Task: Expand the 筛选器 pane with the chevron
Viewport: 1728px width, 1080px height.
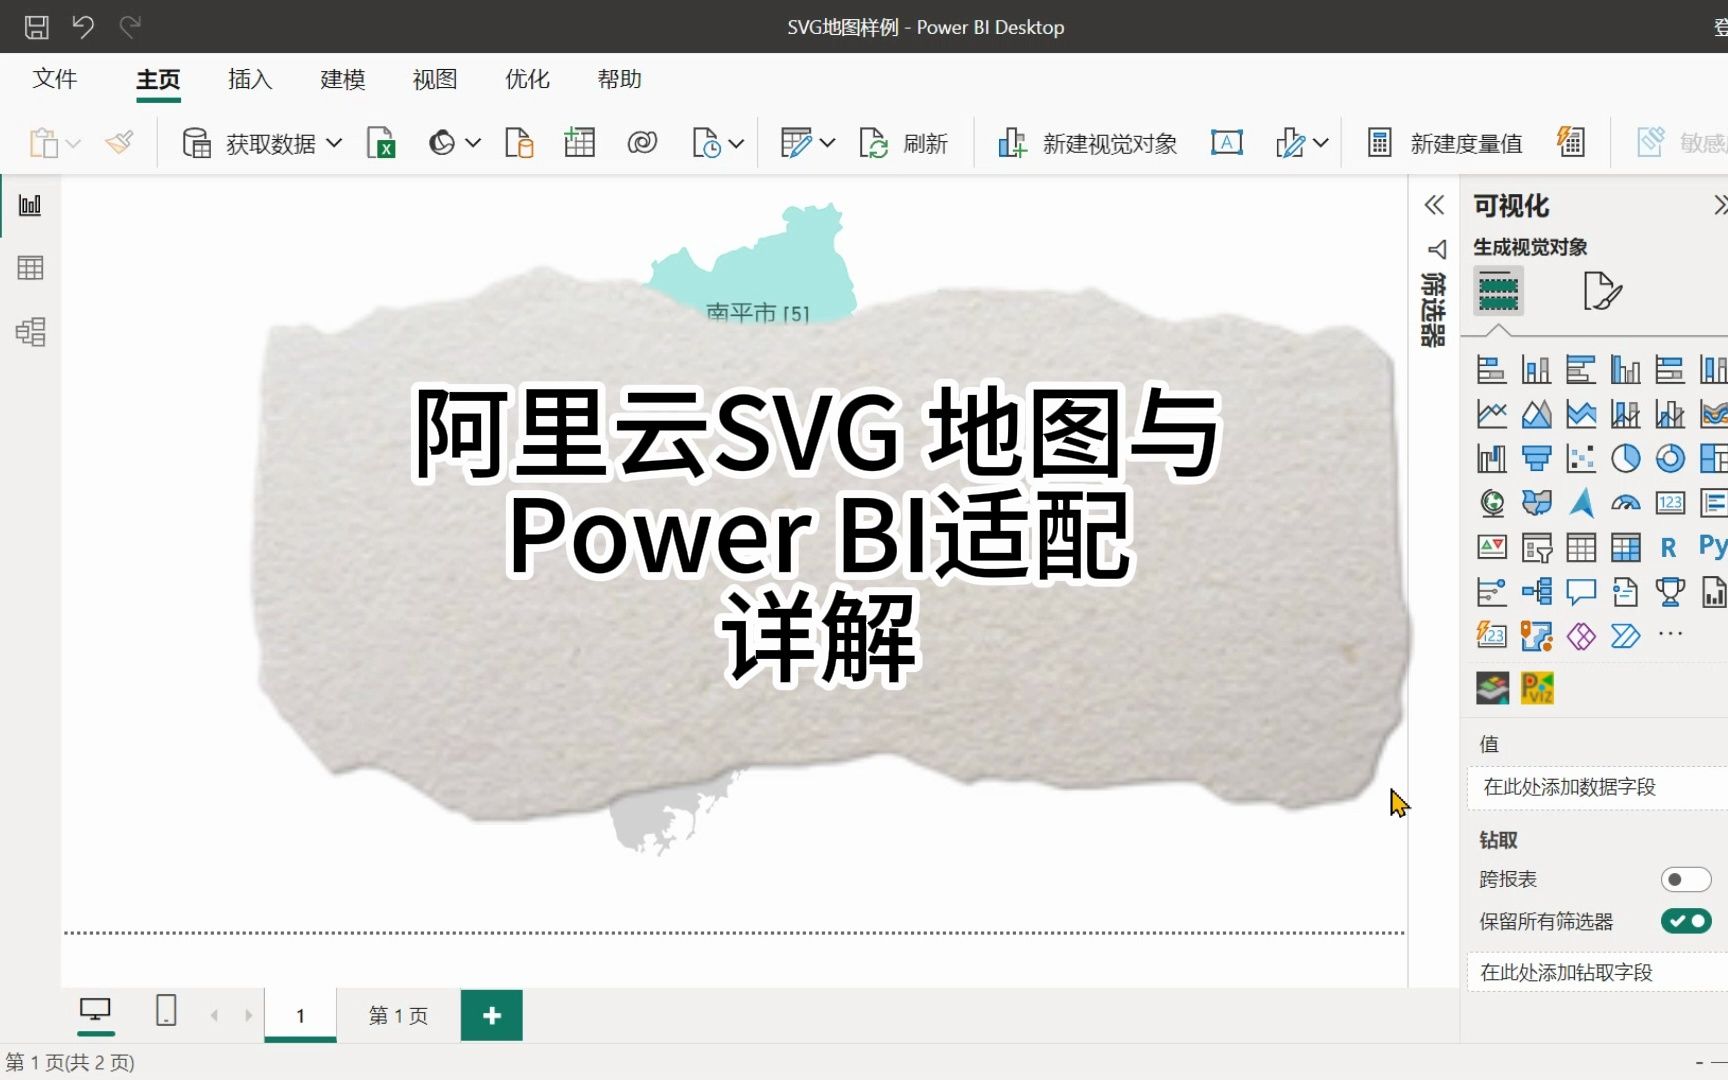Action: (1434, 205)
